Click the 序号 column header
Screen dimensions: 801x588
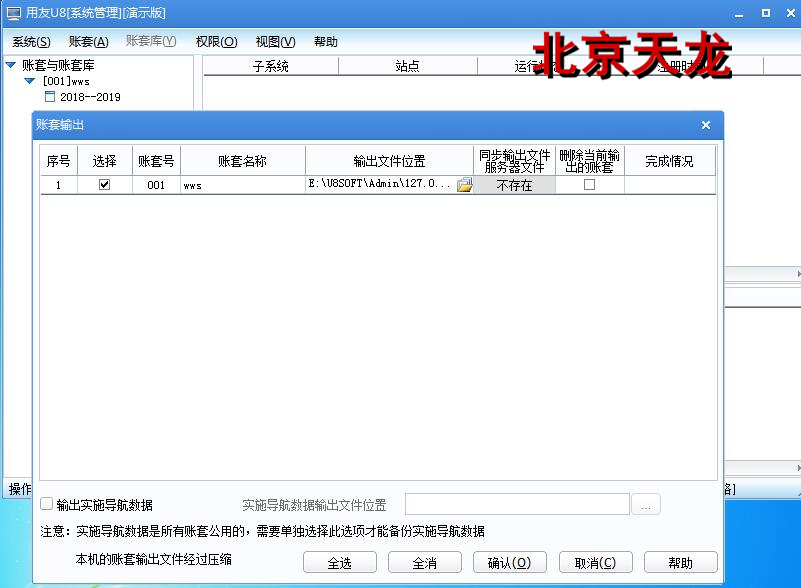58,161
